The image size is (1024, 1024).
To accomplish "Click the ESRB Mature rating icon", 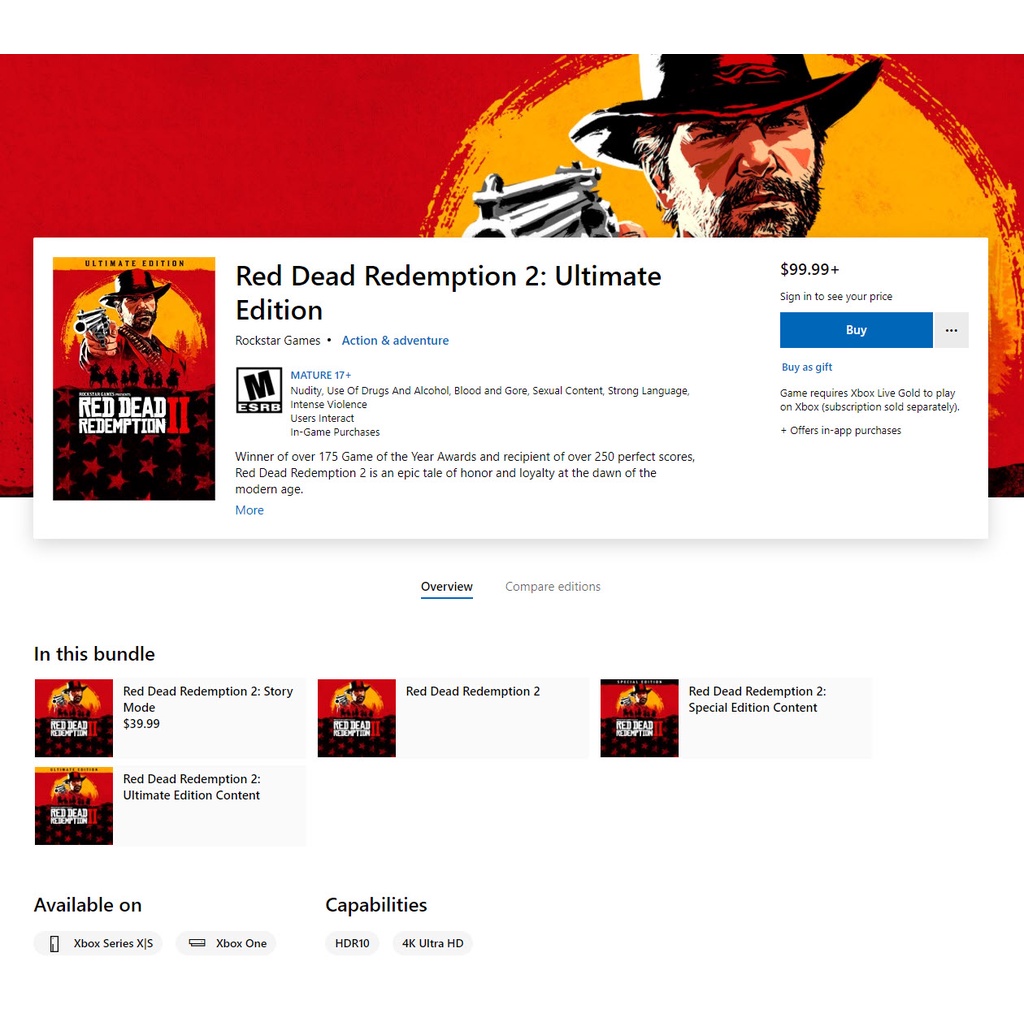I will pyautogui.click(x=258, y=390).
